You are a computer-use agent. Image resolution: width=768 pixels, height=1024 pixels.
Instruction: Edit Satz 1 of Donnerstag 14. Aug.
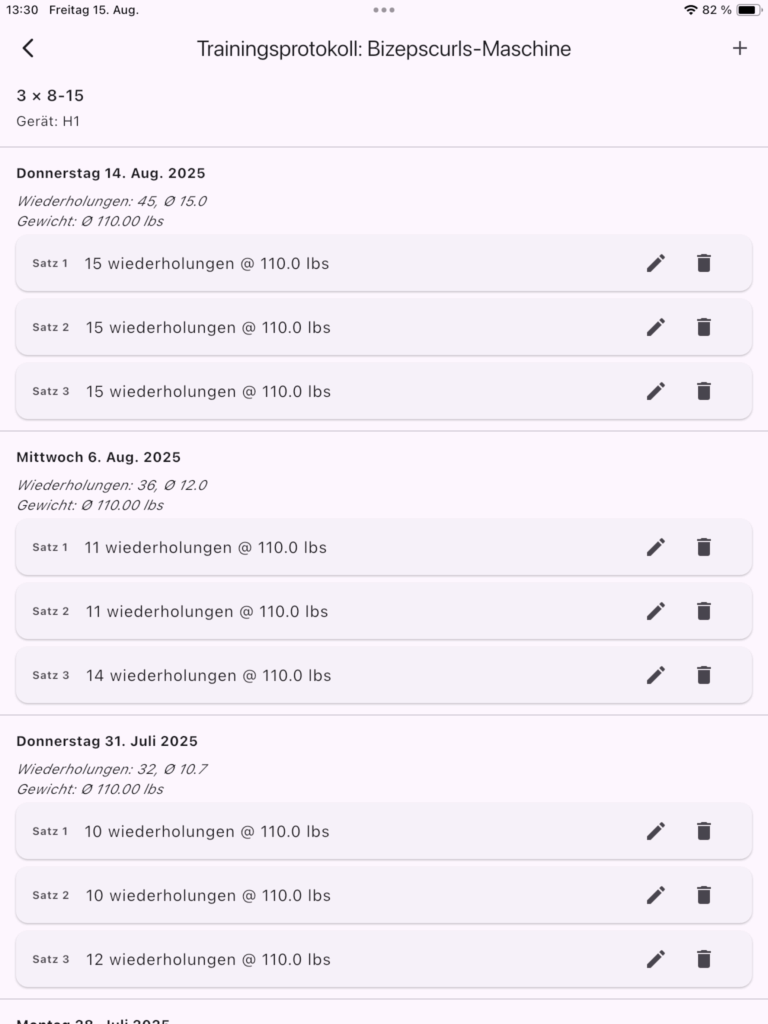[x=656, y=263]
